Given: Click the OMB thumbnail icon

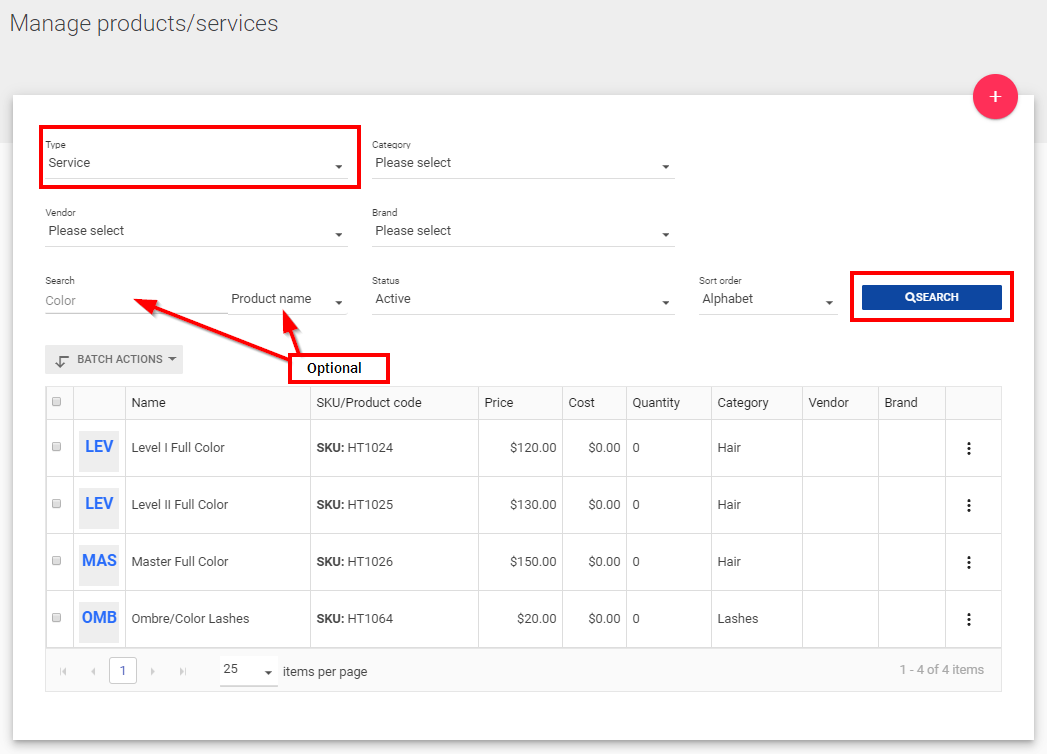Looking at the screenshot, I should [99, 619].
